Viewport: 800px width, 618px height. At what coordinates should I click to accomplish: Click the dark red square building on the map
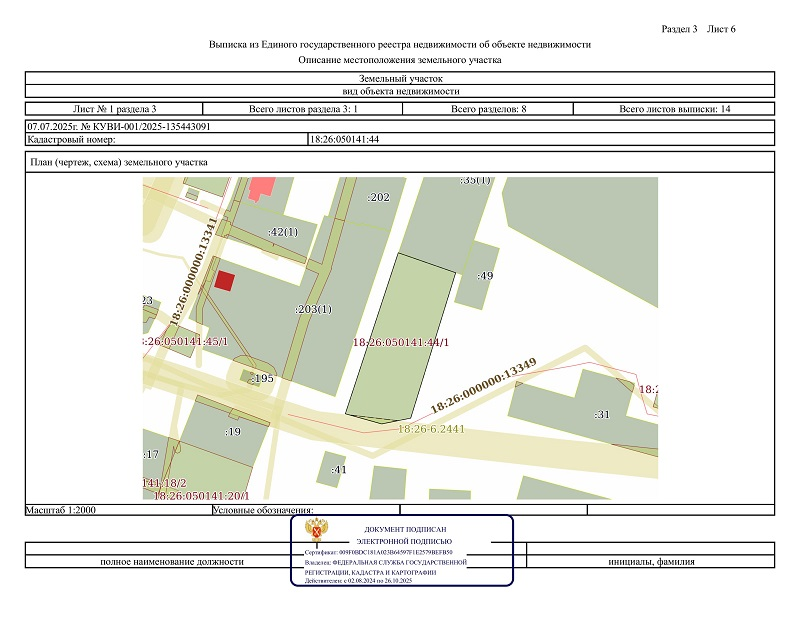click(225, 280)
